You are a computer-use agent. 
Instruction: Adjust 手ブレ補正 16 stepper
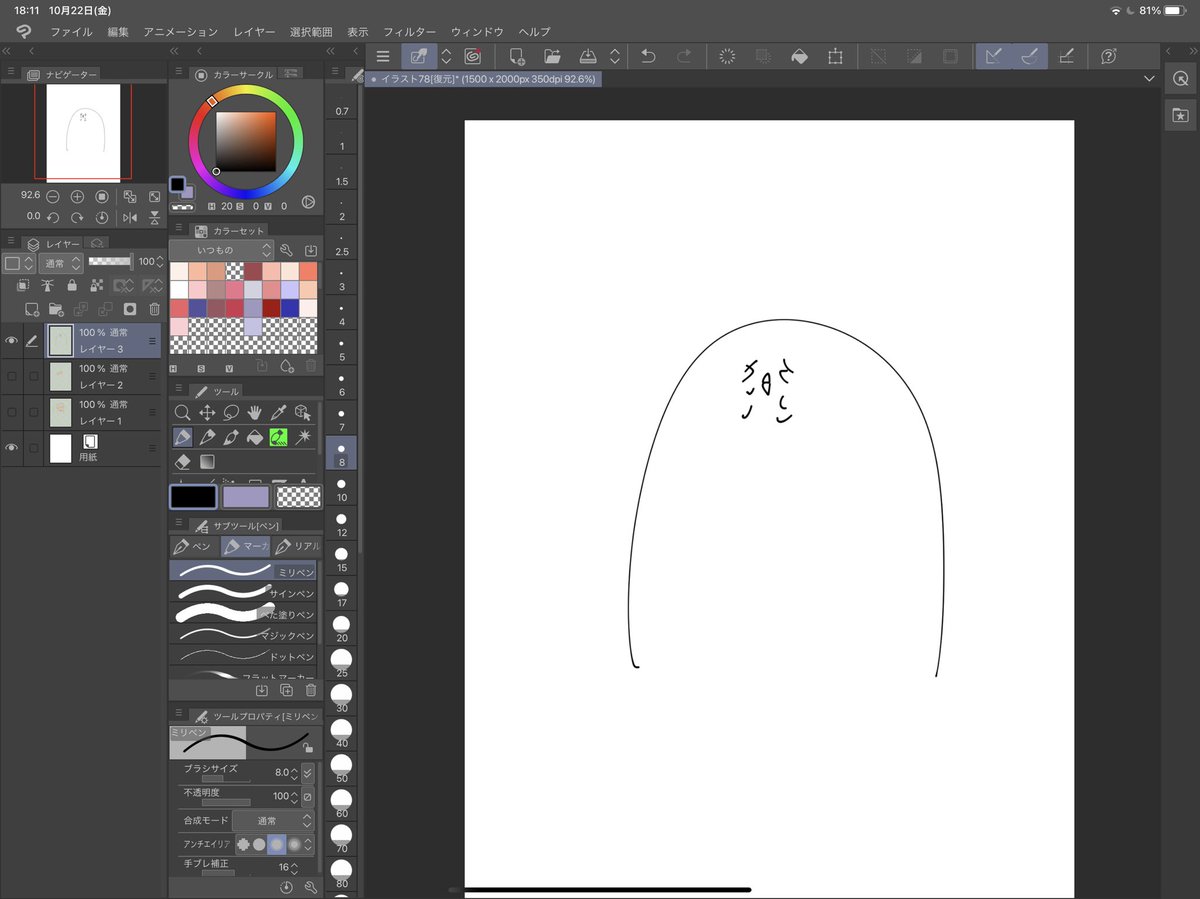pos(296,867)
